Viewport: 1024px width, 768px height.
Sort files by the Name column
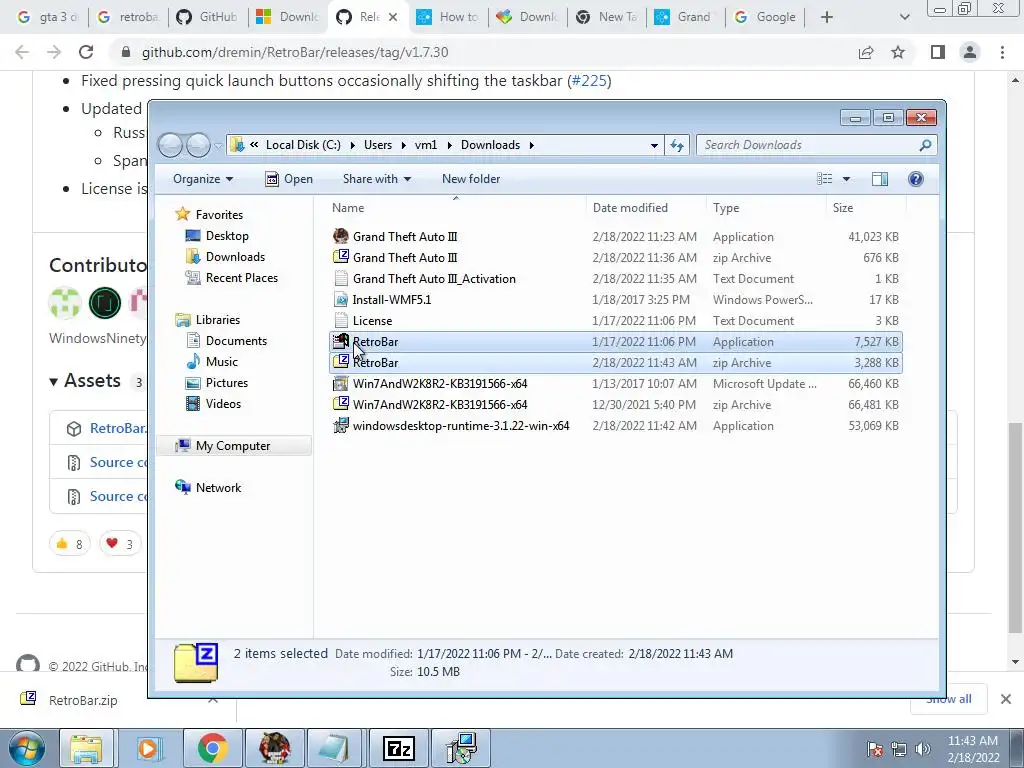pyautogui.click(x=455, y=208)
